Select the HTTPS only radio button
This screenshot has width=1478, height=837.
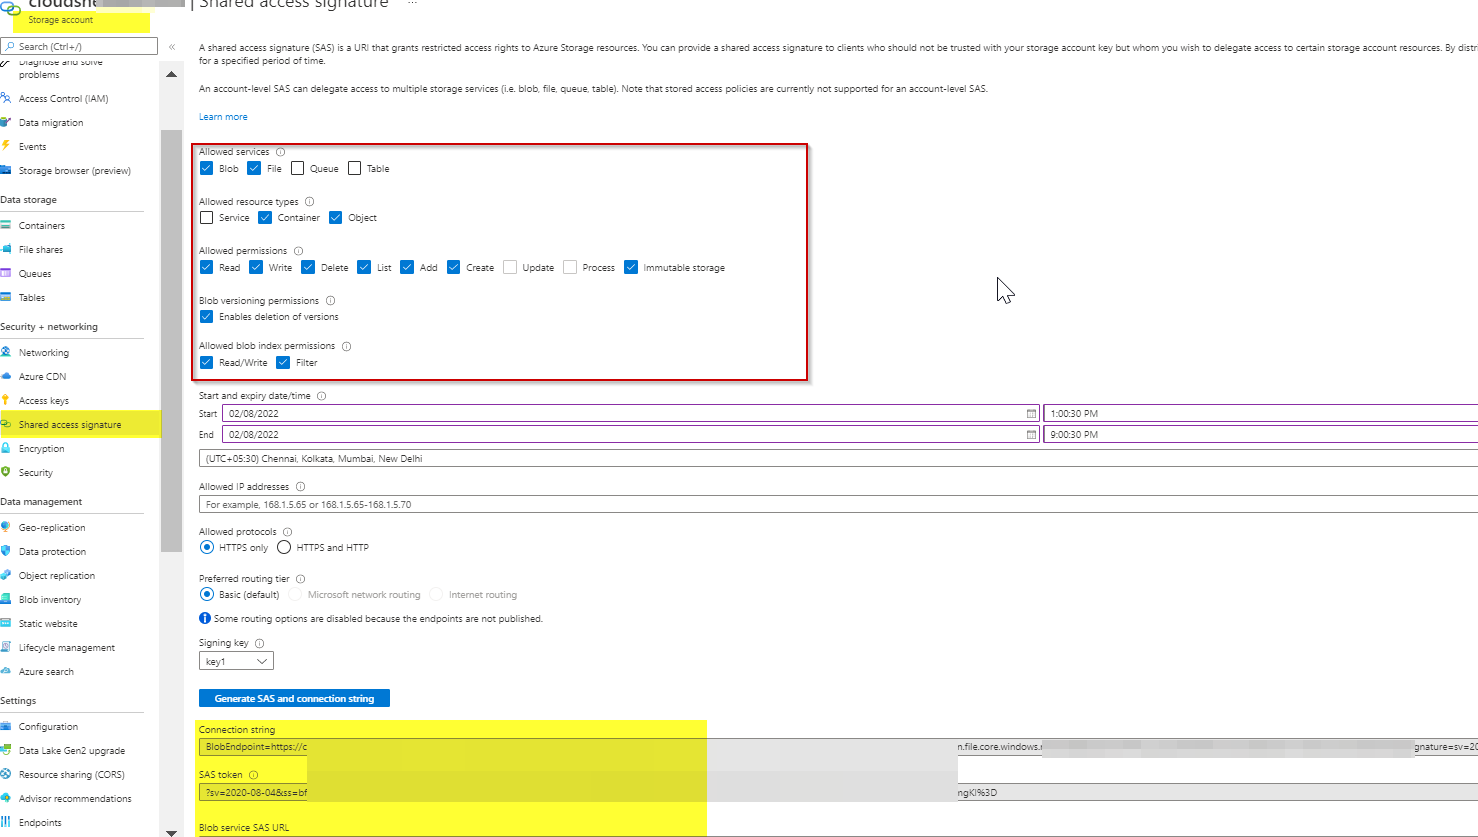coord(207,547)
